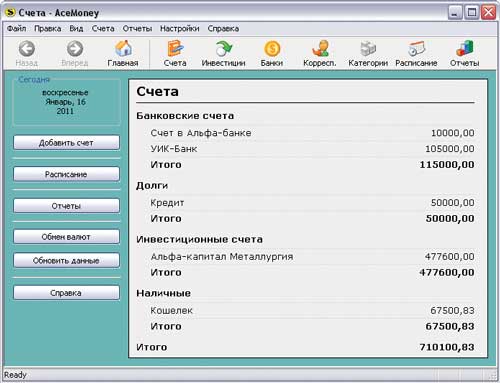Open the Отчеты menu in menu bar
This screenshot has height=383, width=500.
(137, 29)
